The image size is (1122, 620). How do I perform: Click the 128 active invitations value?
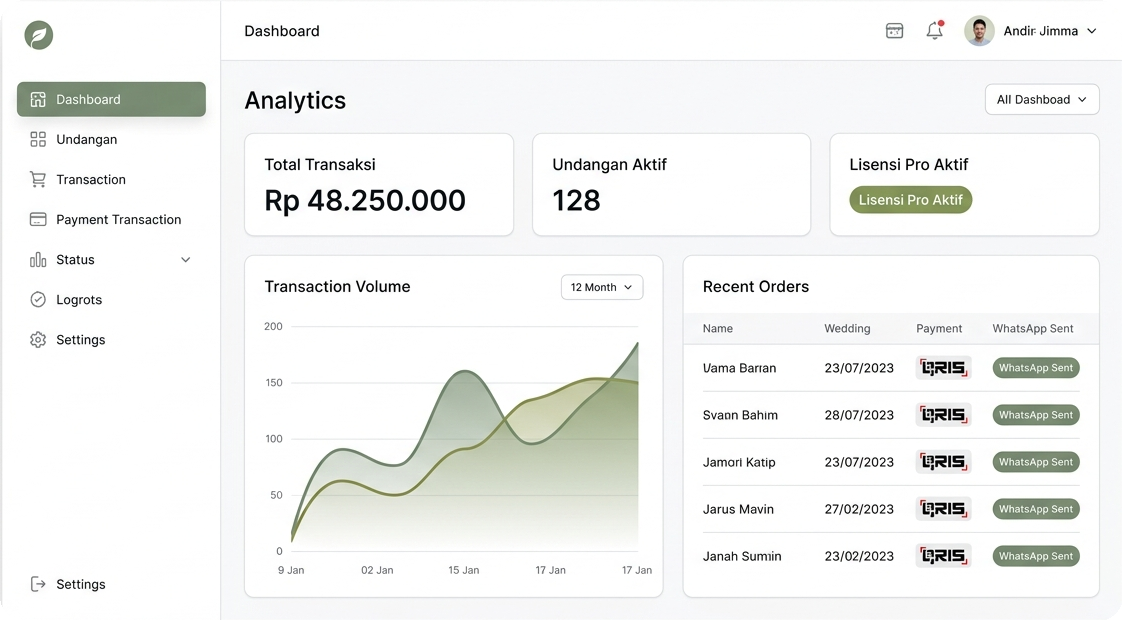576,200
